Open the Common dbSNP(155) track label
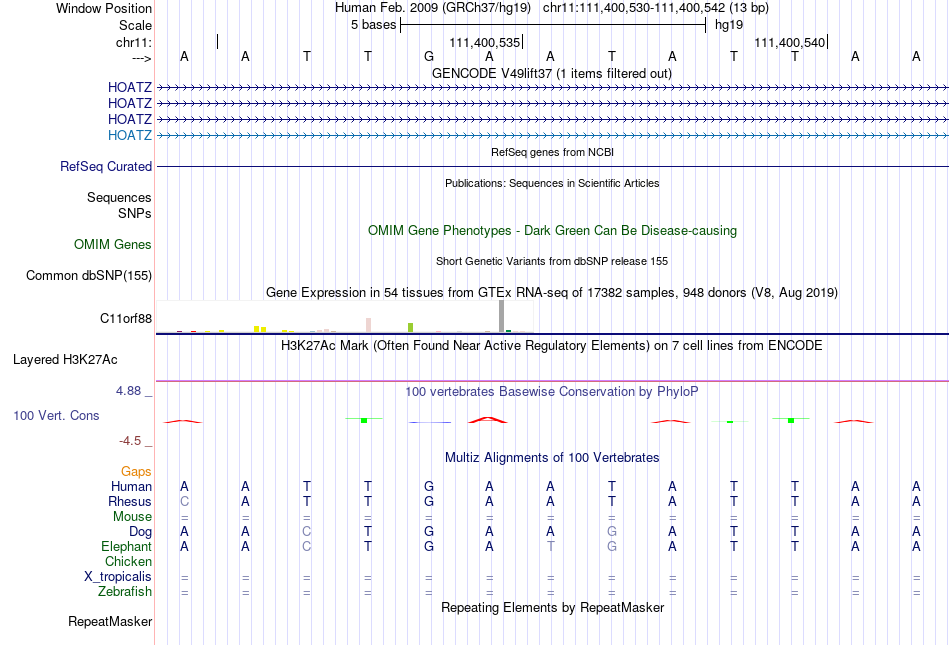 point(89,276)
